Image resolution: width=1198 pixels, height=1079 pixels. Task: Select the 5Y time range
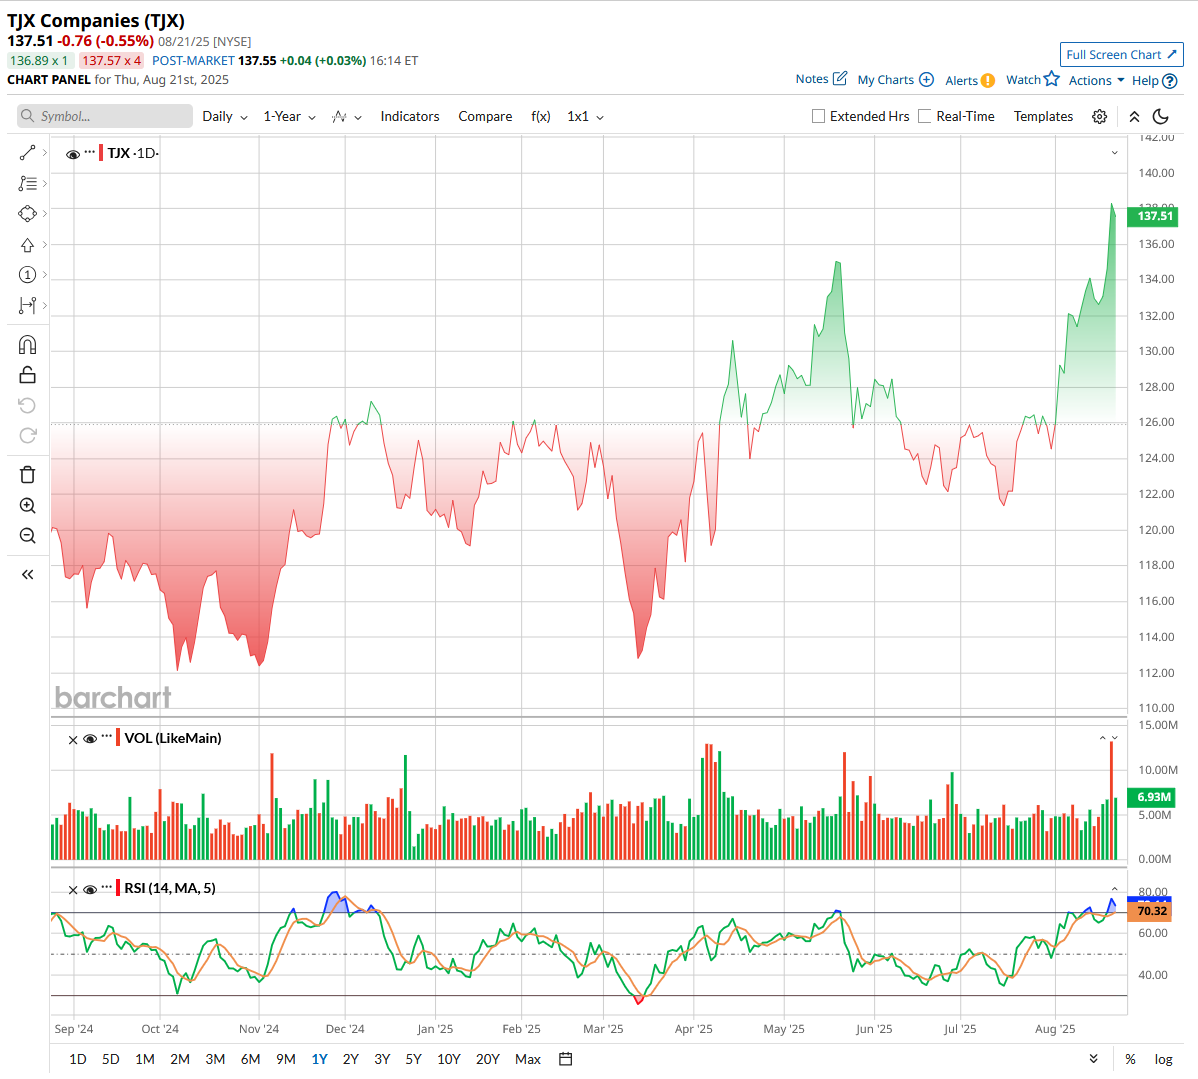[413, 1059]
